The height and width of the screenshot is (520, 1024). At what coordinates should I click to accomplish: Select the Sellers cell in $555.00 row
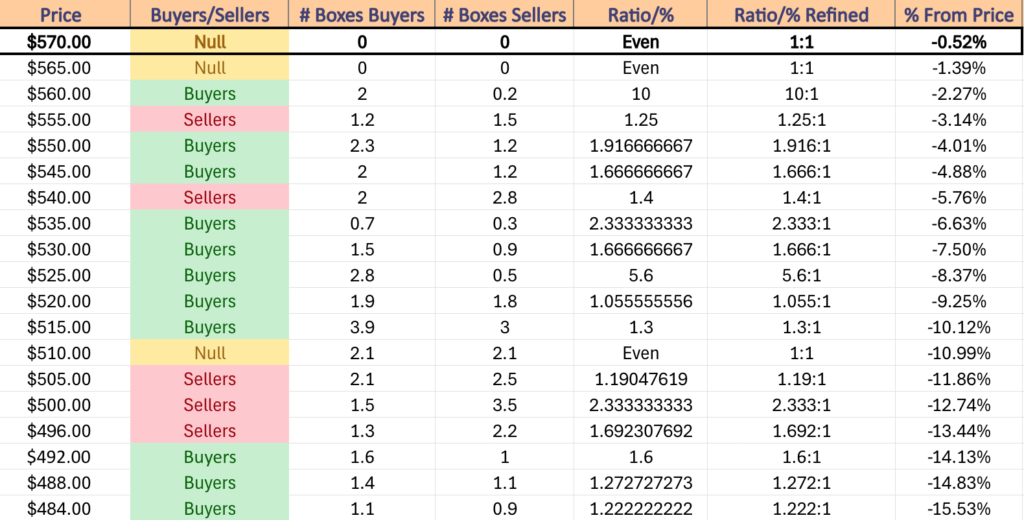(x=210, y=120)
